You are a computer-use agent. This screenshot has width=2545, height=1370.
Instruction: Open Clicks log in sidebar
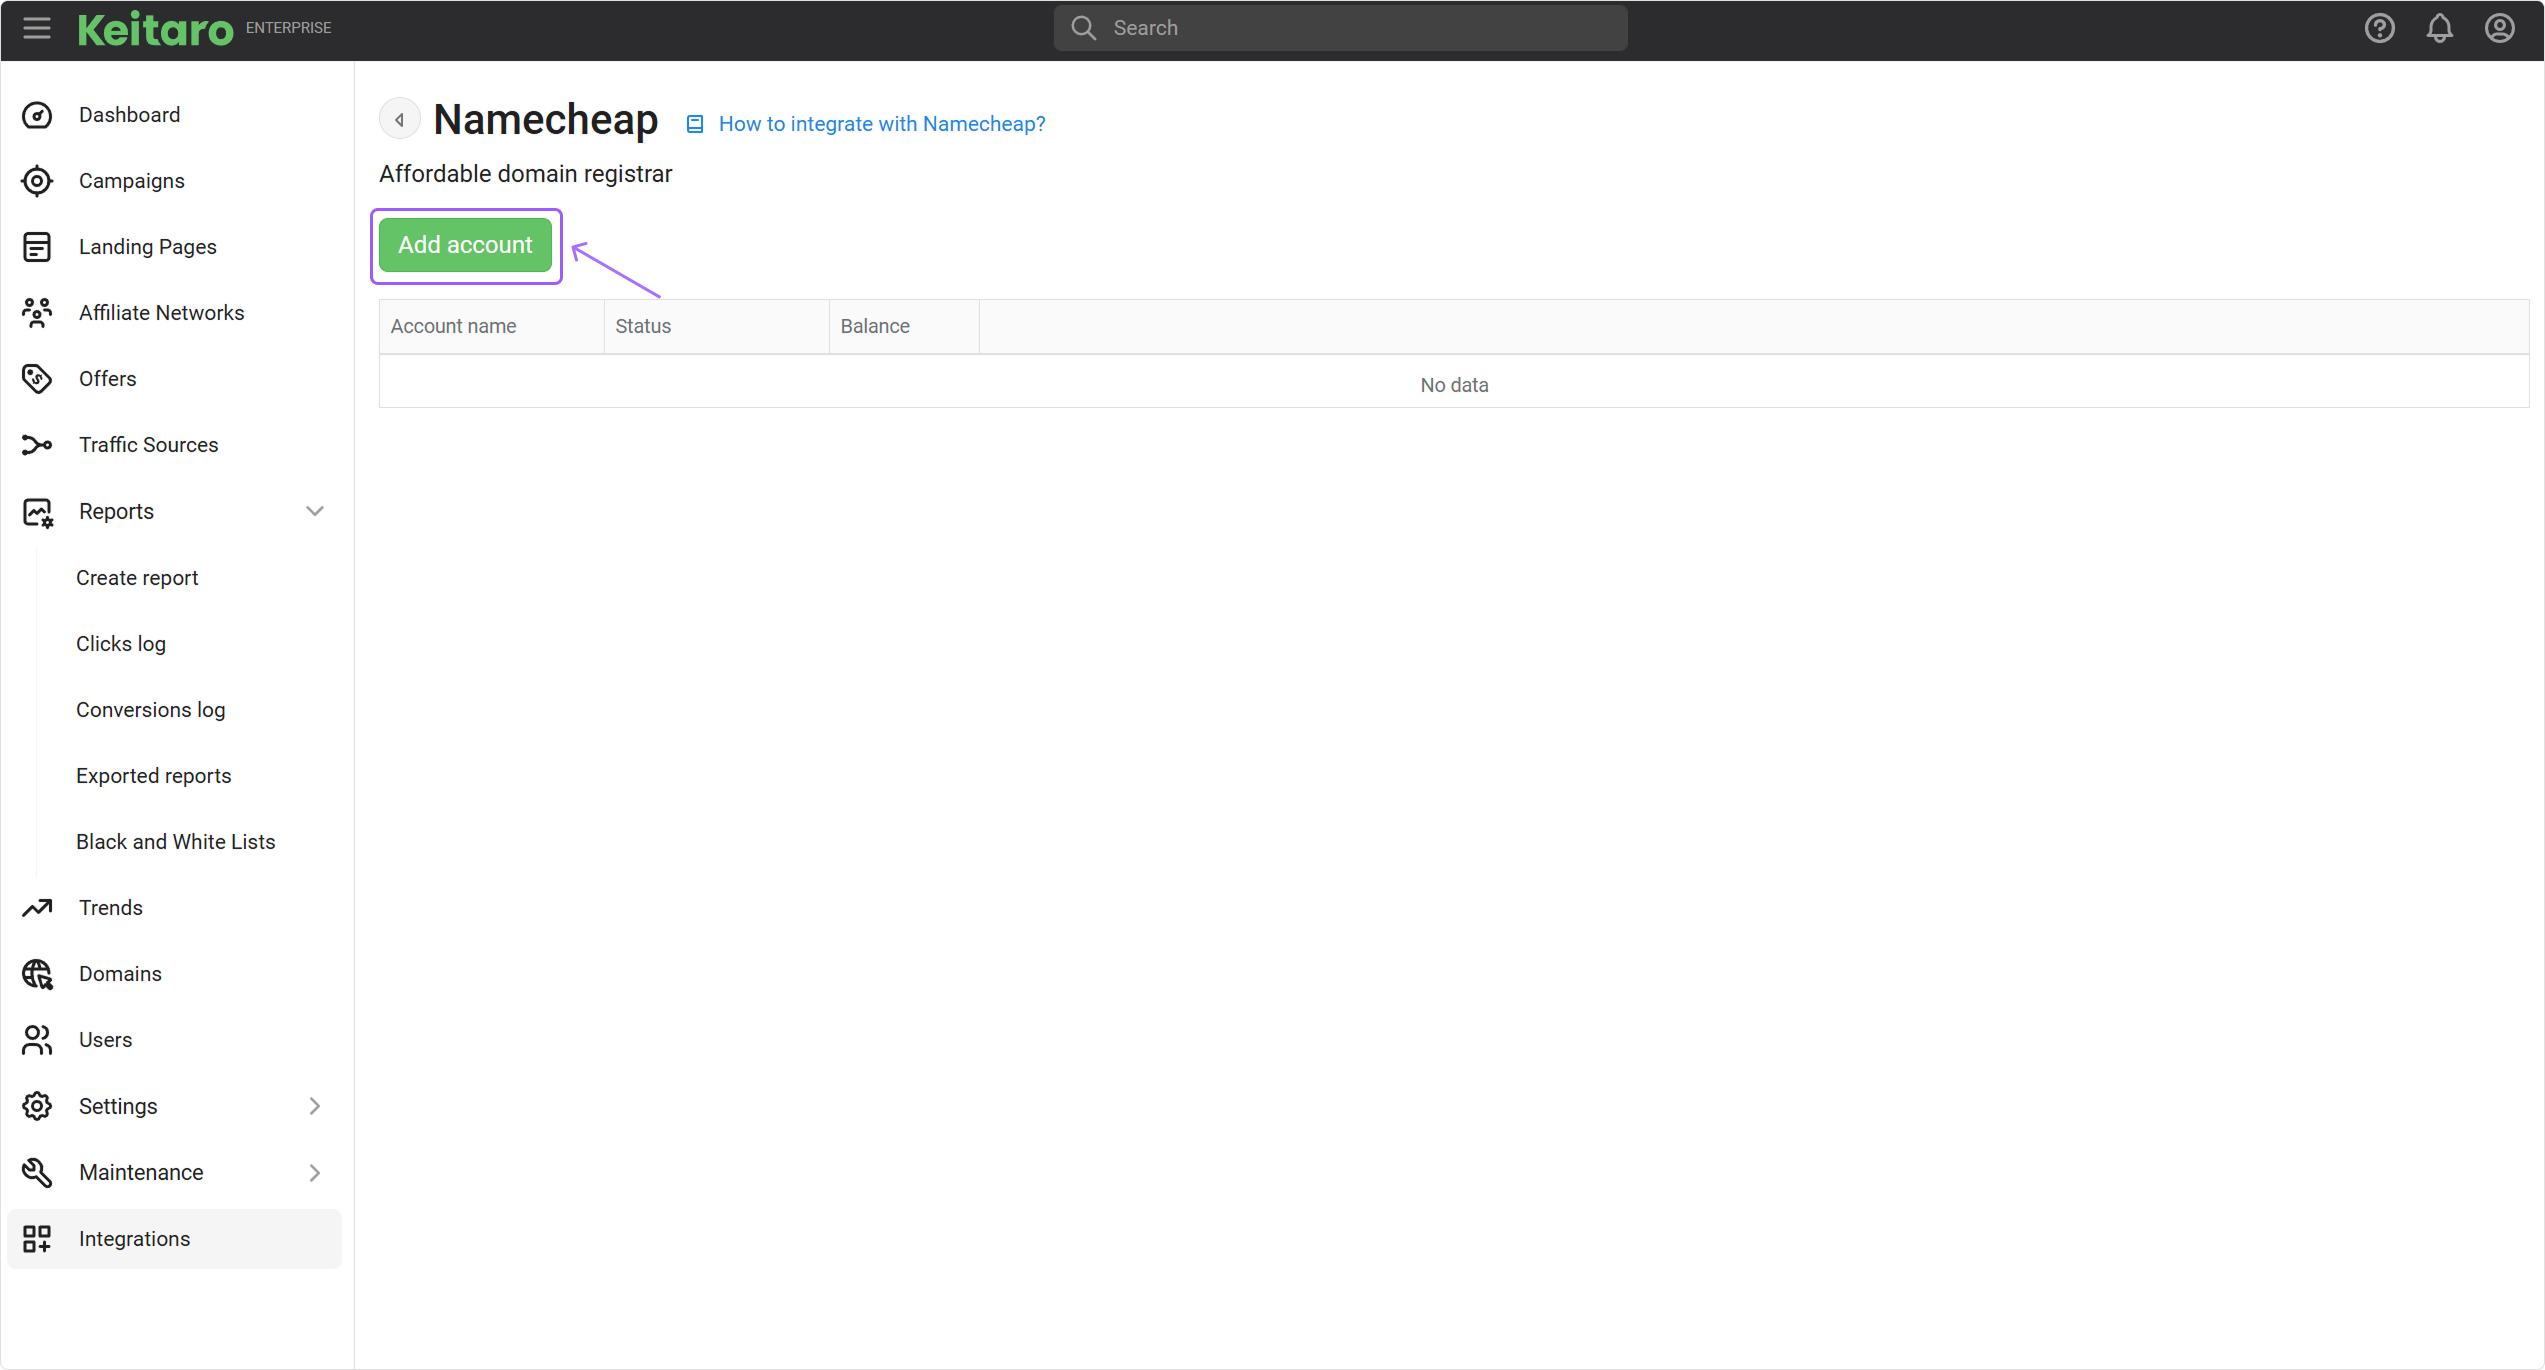coord(121,644)
